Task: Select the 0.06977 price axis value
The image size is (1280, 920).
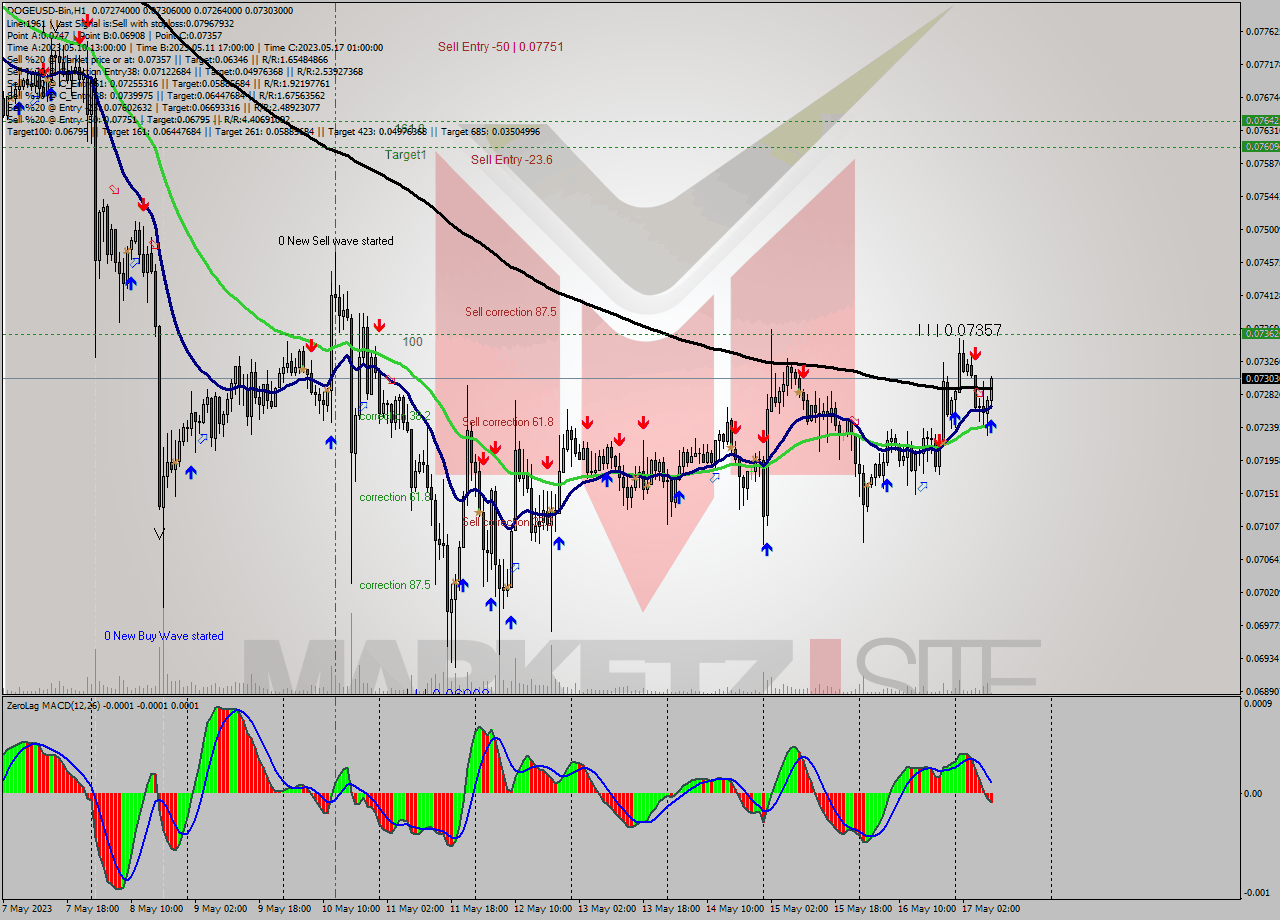Action: click(x=1261, y=625)
